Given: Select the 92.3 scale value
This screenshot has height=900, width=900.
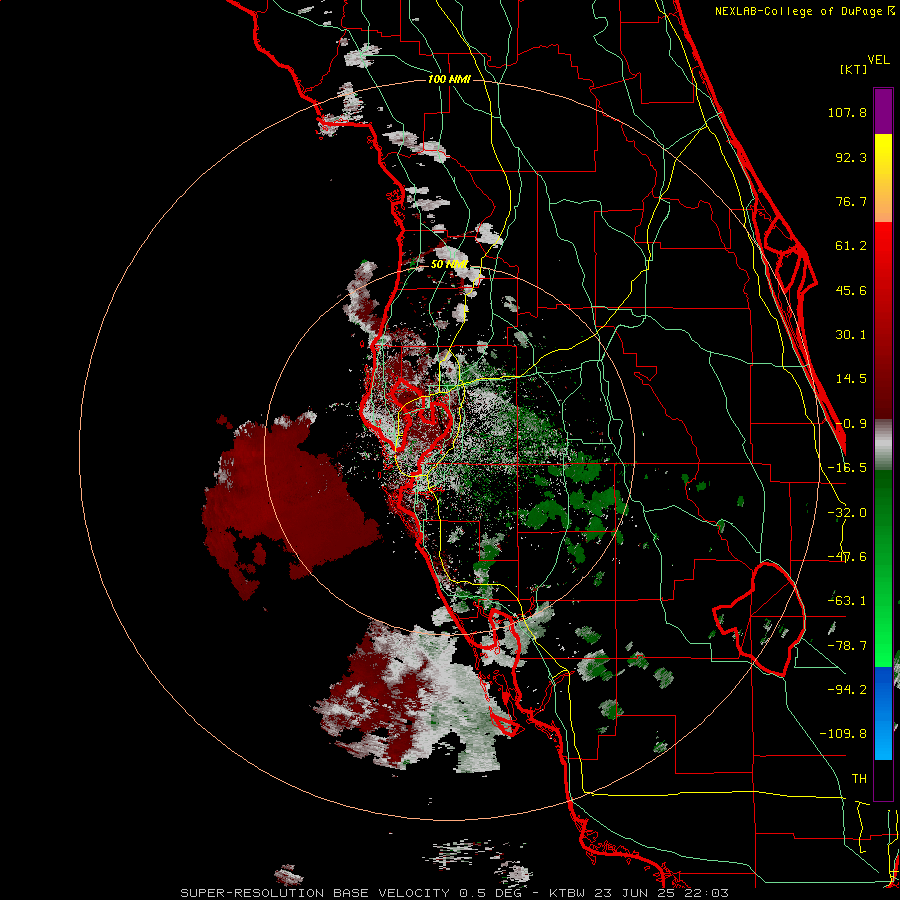Looking at the screenshot, I should (851, 157).
